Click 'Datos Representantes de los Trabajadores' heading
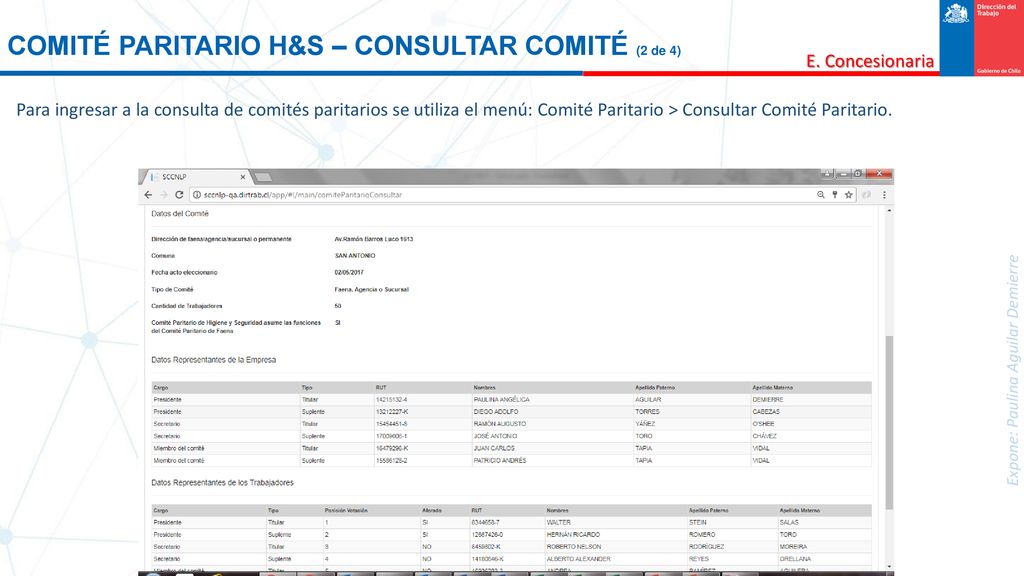The height and width of the screenshot is (576, 1024). click(x=222, y=483)
